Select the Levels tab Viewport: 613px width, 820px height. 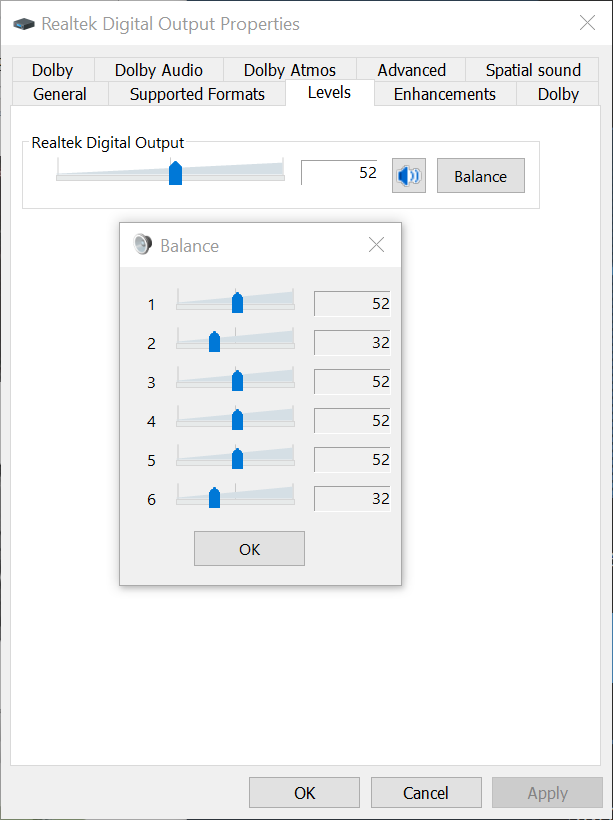[330, 93]
